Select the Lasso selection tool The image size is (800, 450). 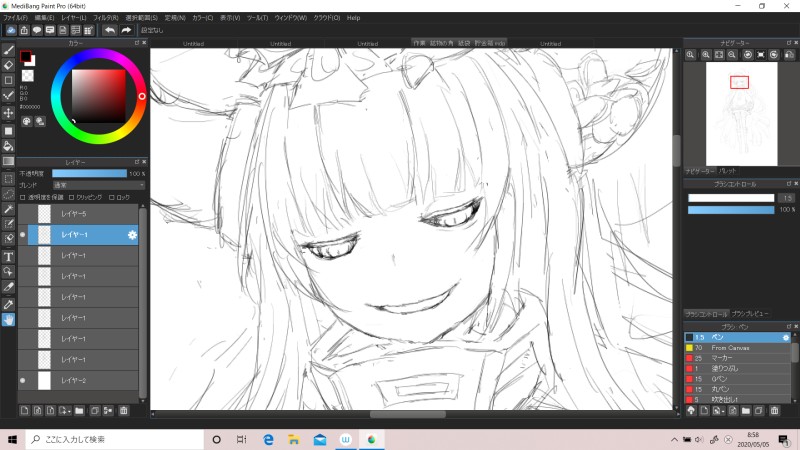click(x=9, y=194)
